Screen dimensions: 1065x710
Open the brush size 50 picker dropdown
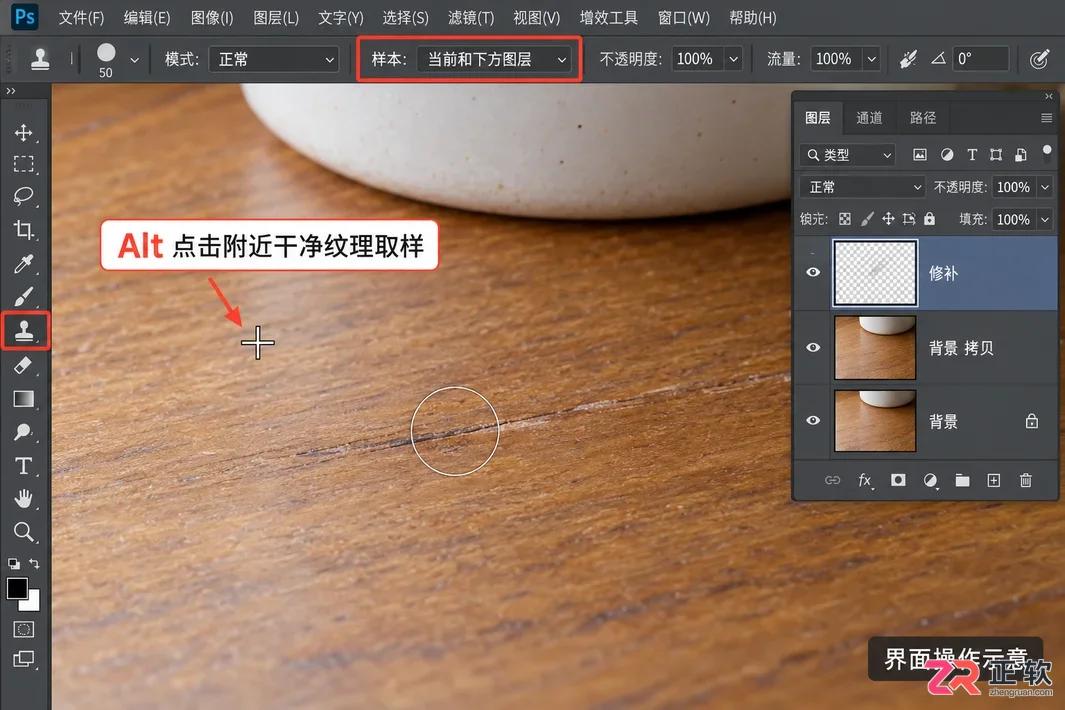[134, 60]
